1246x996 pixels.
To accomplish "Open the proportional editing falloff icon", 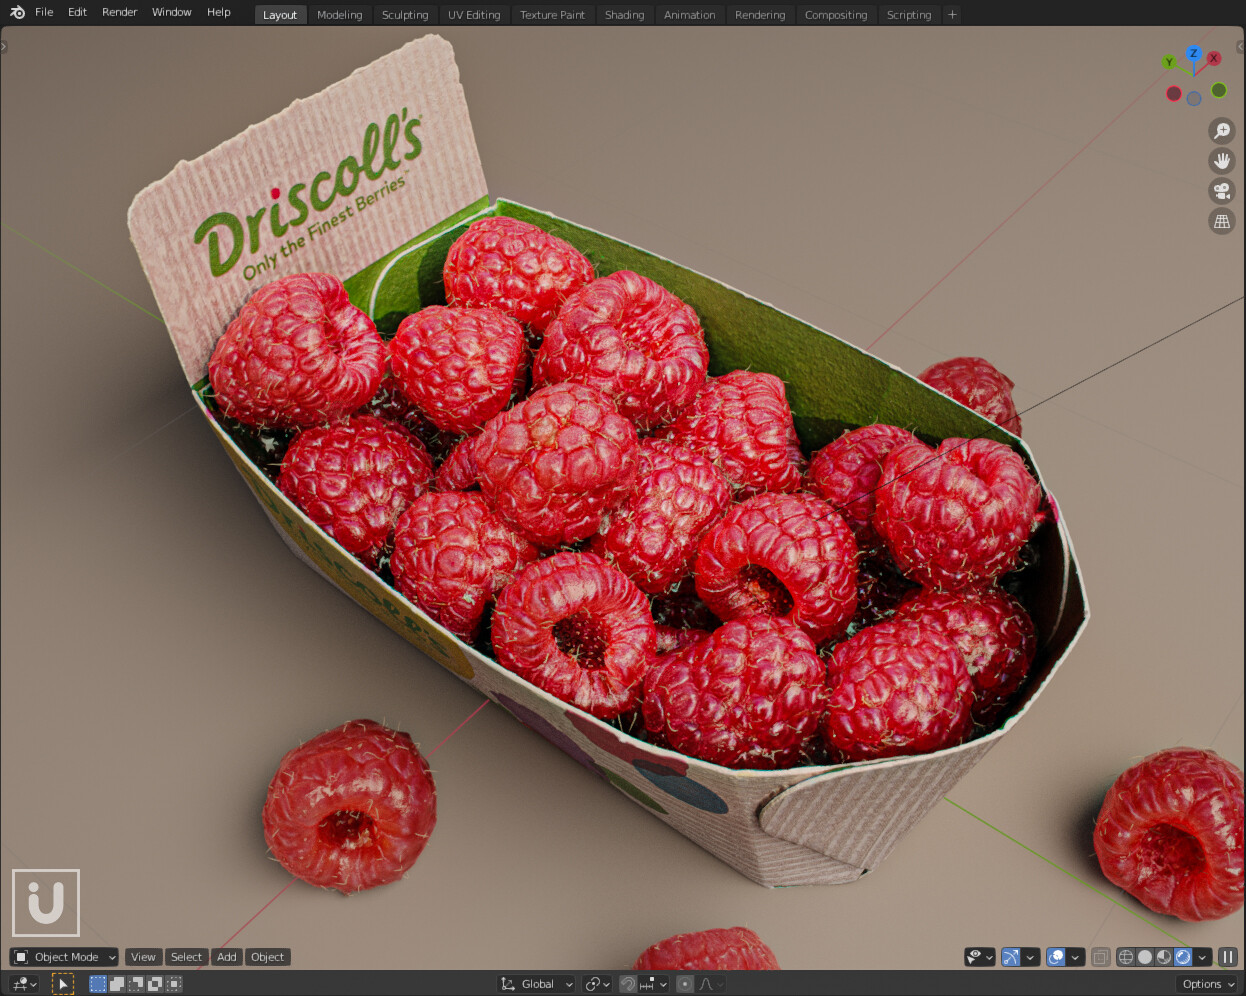I will (703, 984).
